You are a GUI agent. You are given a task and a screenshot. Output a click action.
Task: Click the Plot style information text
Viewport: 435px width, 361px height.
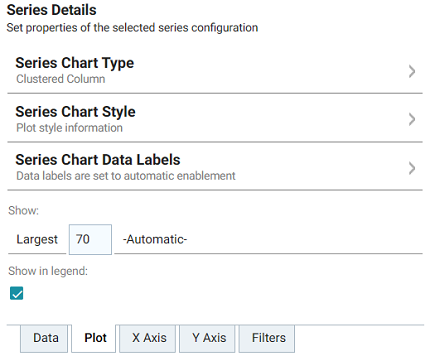[69, 128]
